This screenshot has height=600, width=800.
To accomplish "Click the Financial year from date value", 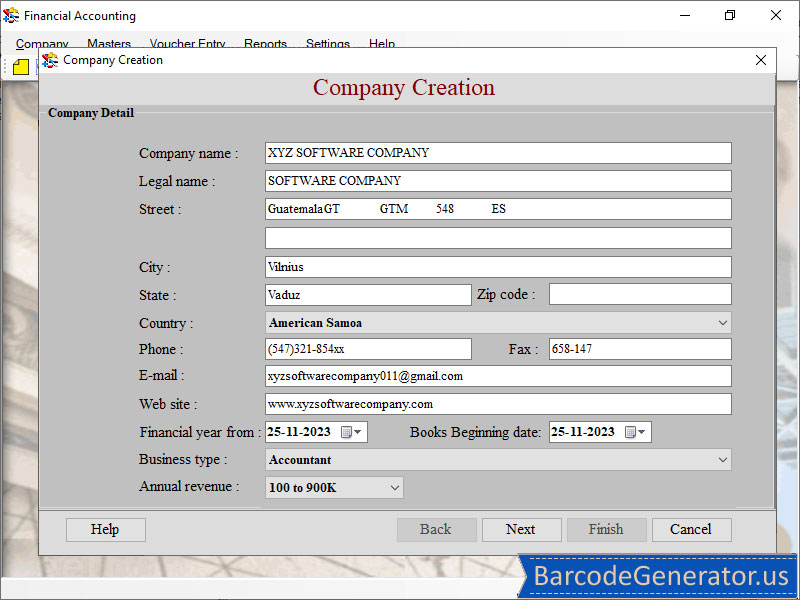I will (x=299, y=432).
